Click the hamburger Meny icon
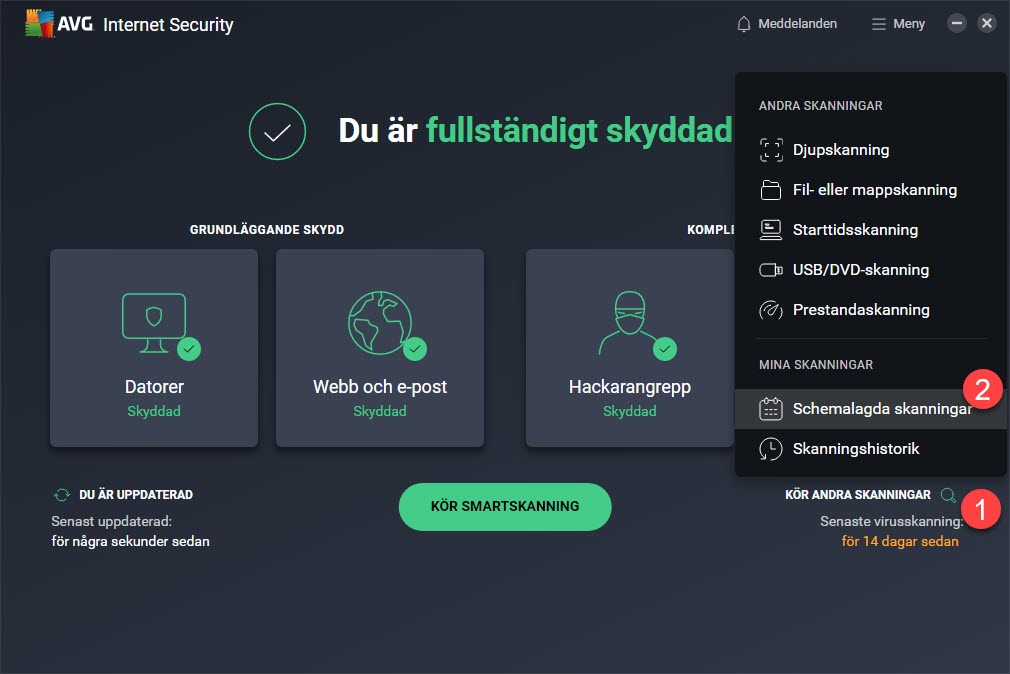 [879, 24]
